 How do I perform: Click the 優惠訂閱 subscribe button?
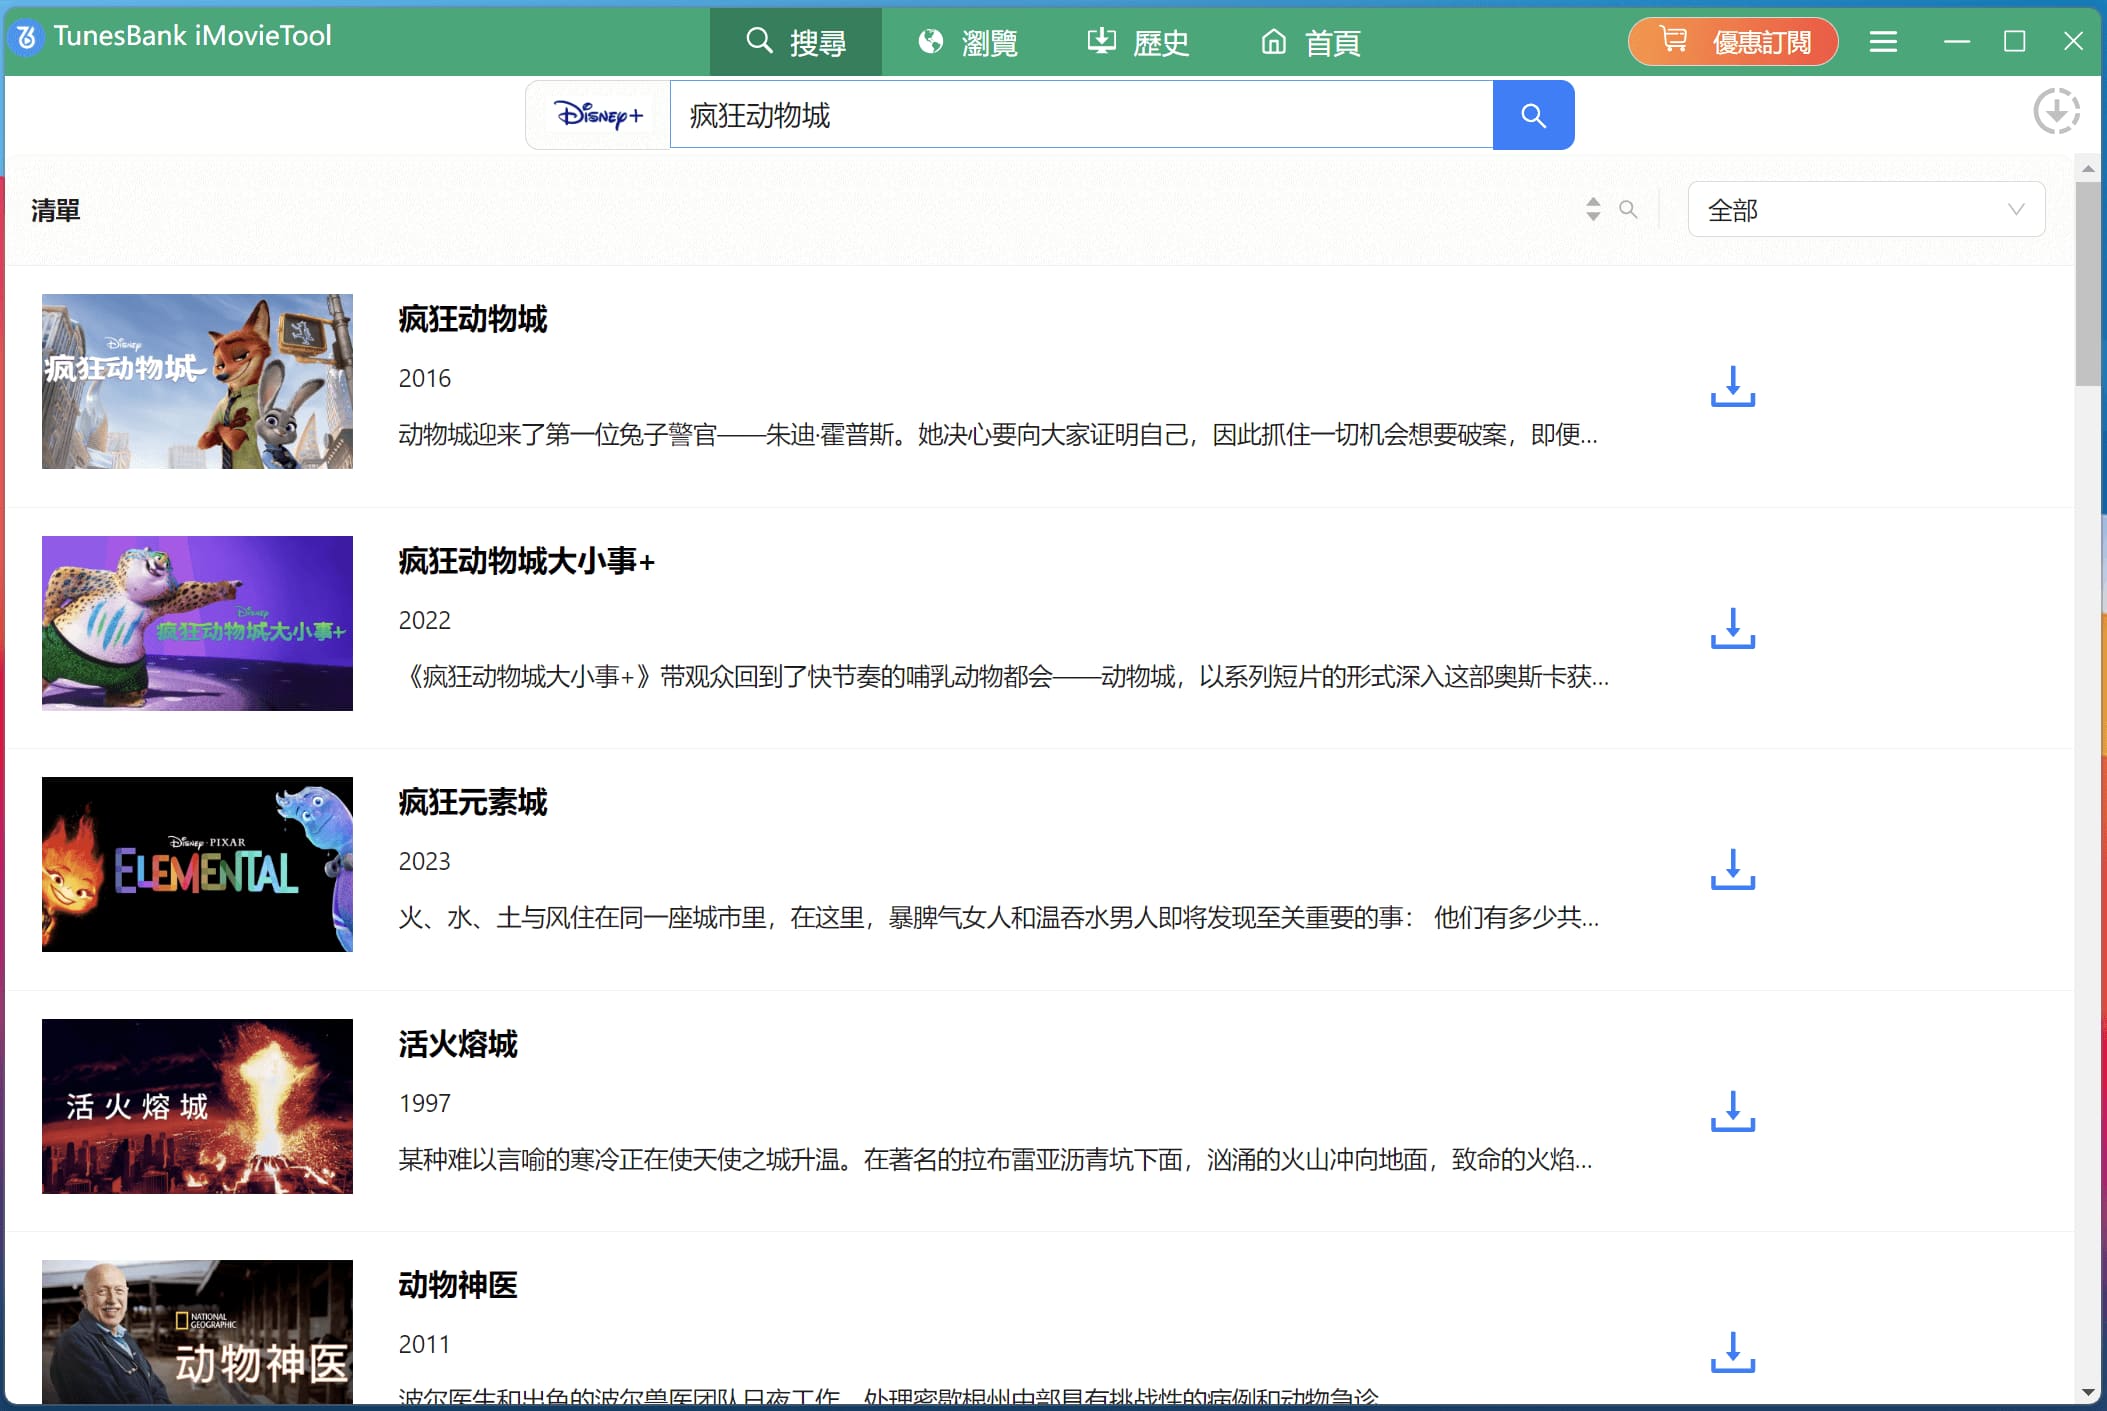(x=1733, y=42)
